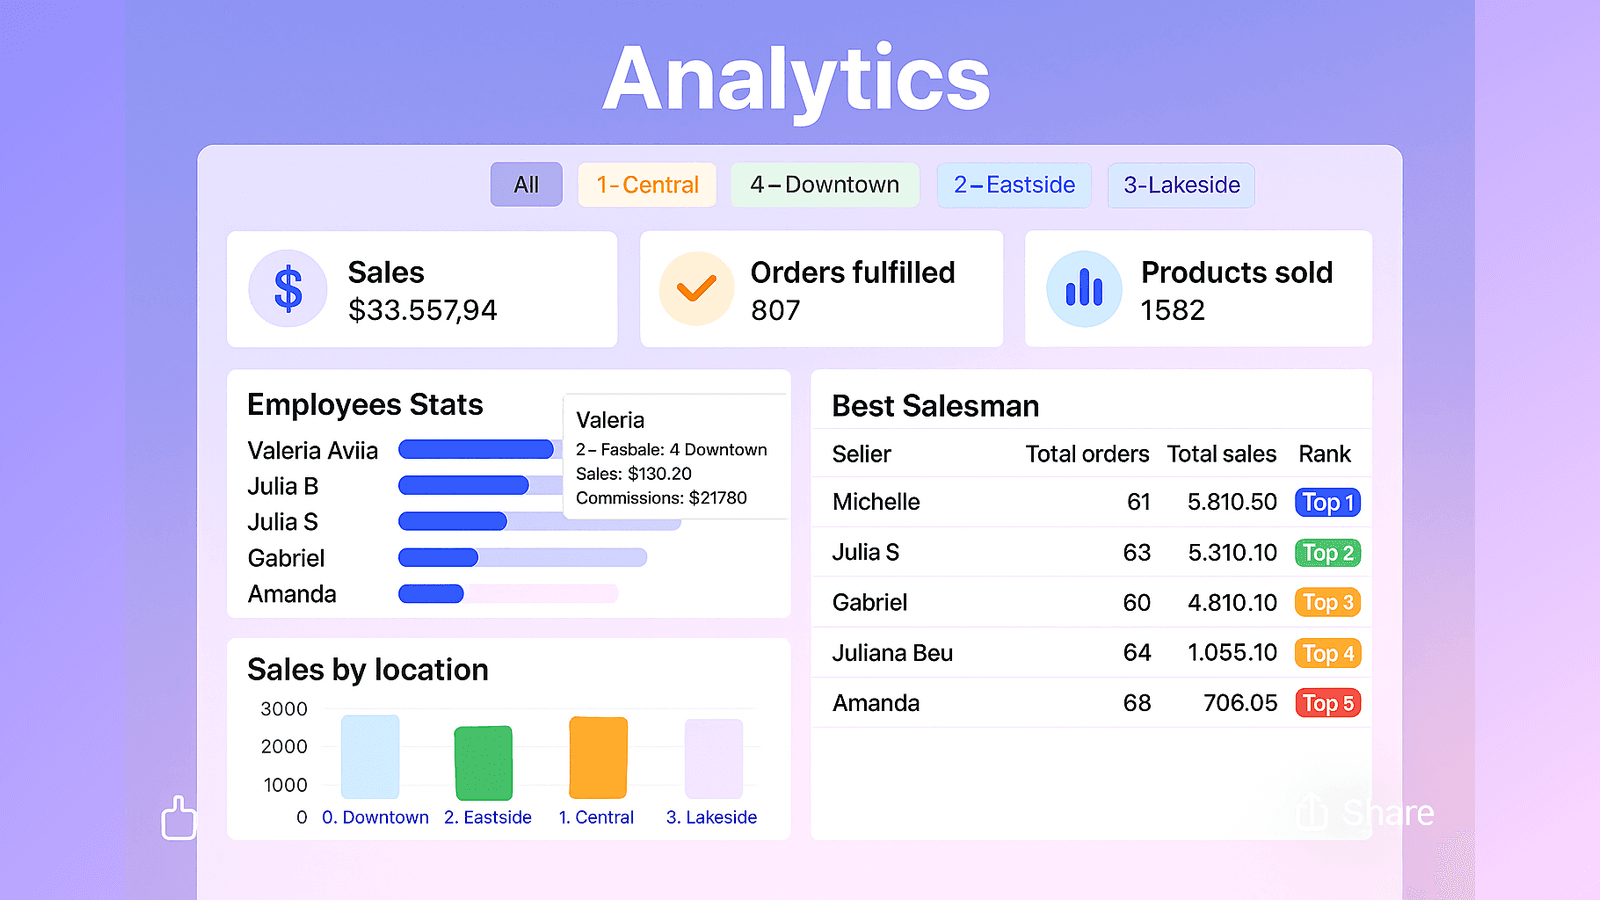The image size is (1600, 900).
Task: Enable the 2-Eastside filter
Action: click(1013, 184)
